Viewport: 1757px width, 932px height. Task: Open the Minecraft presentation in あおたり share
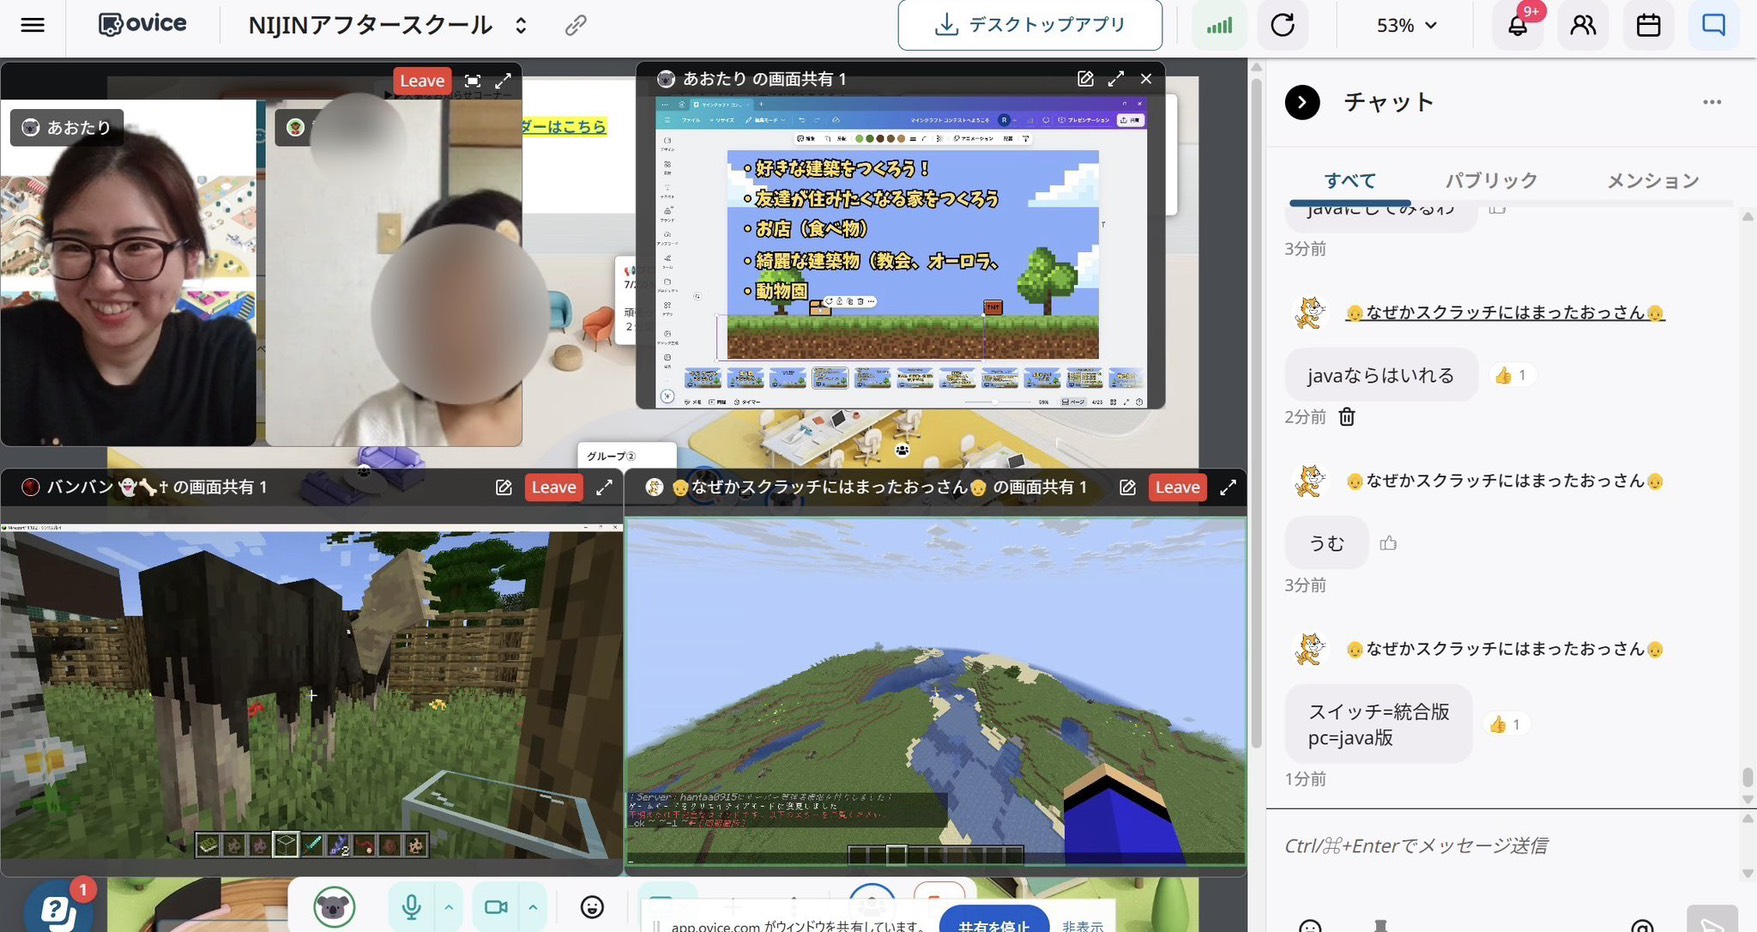[x=912, y=254]
